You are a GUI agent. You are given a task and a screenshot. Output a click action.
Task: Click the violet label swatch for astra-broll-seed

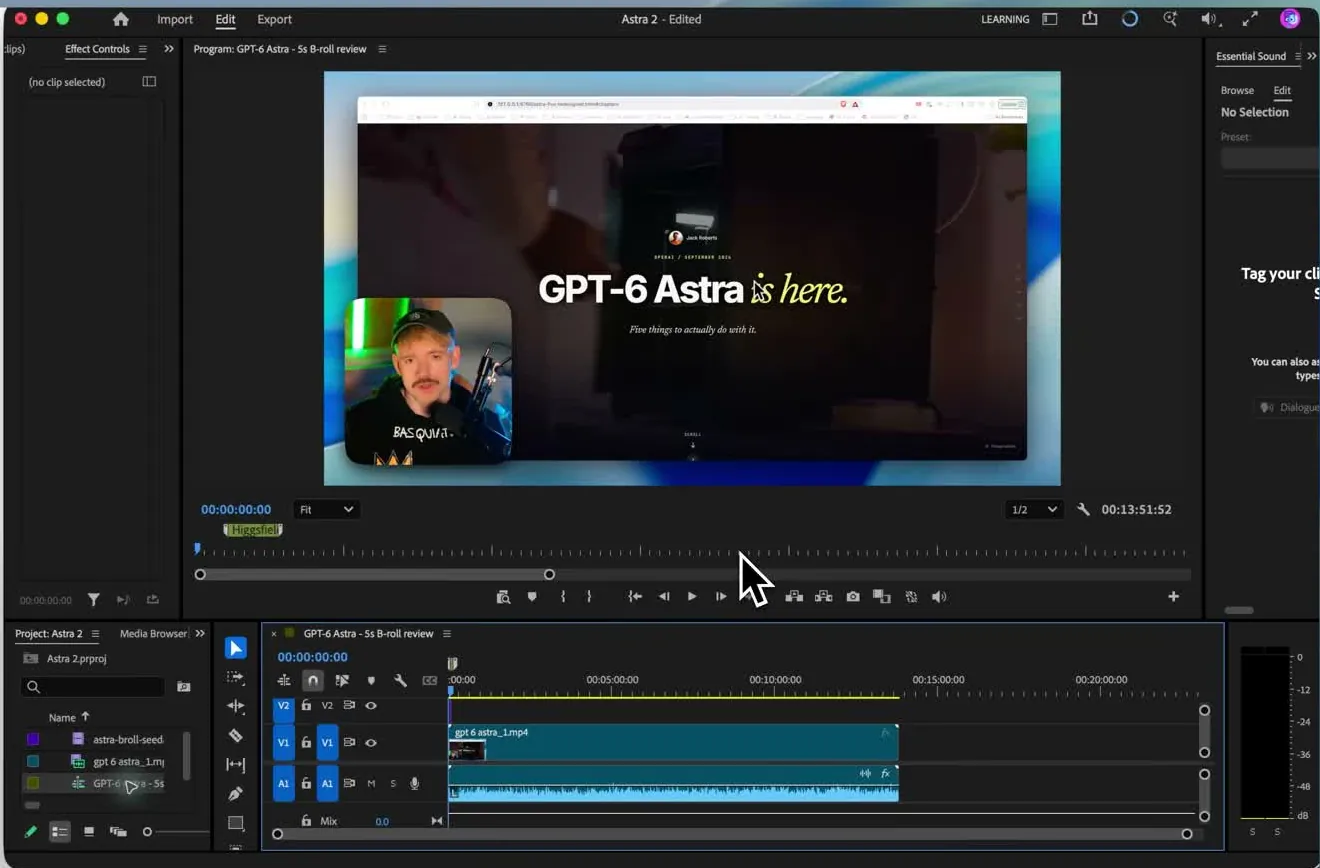33,739
